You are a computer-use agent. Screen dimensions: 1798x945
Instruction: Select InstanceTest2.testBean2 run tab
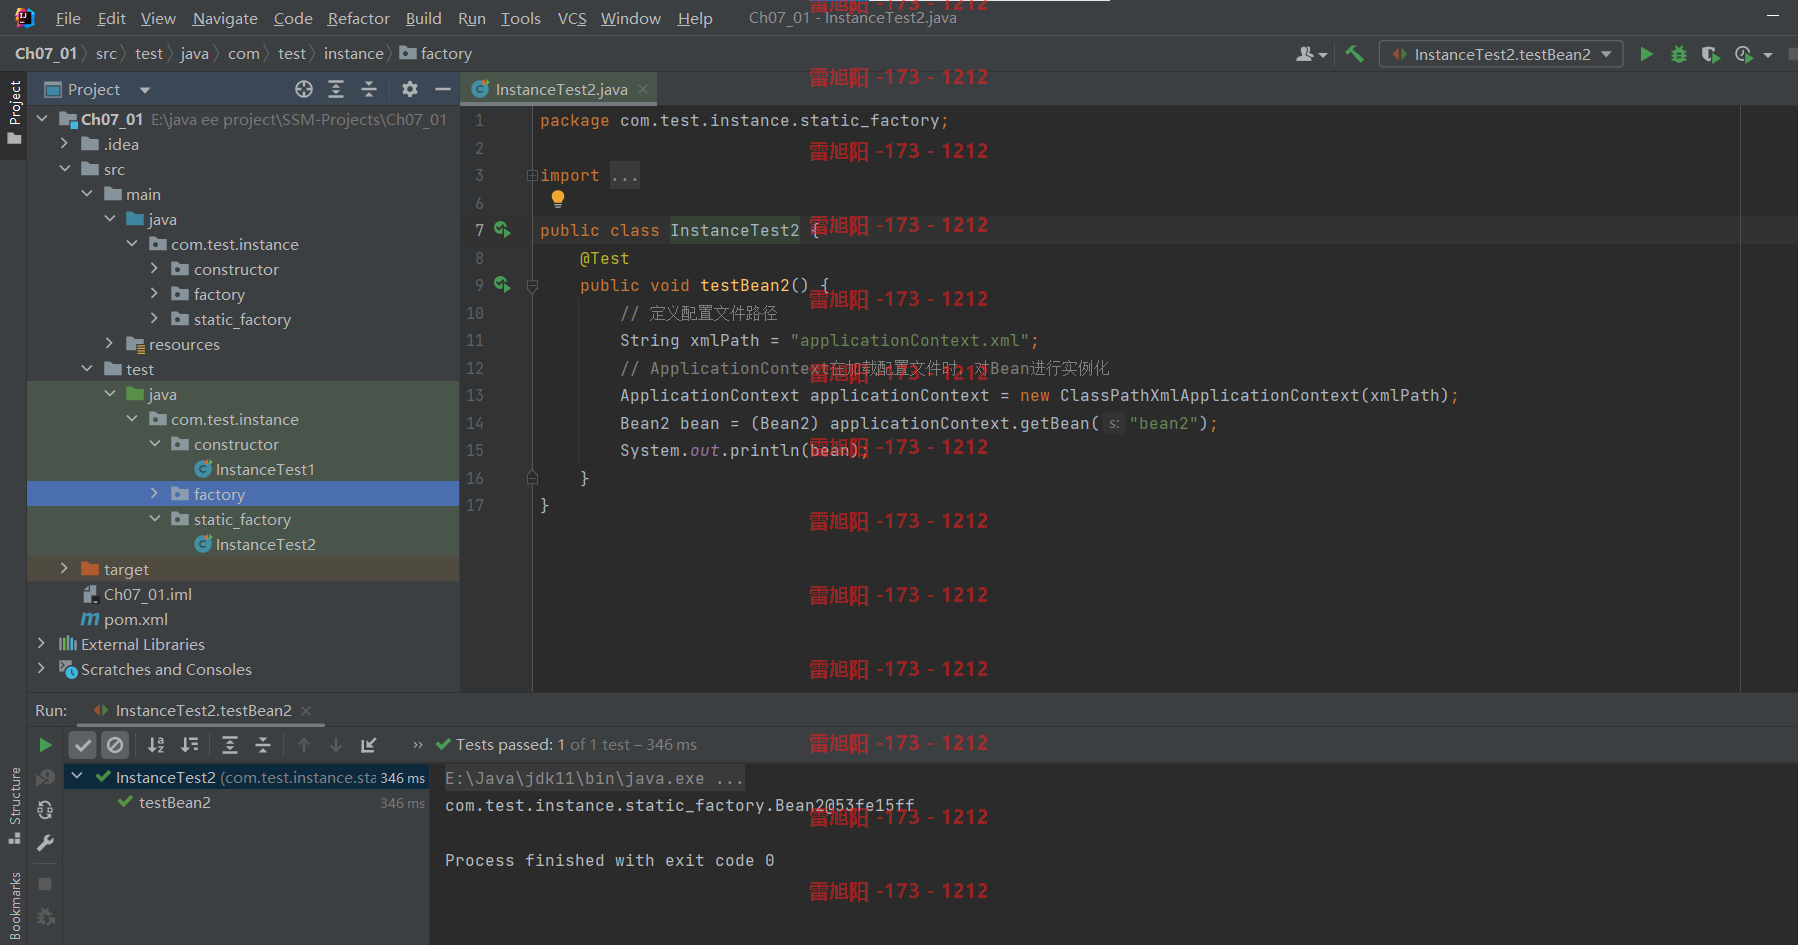tap(203, 711)
